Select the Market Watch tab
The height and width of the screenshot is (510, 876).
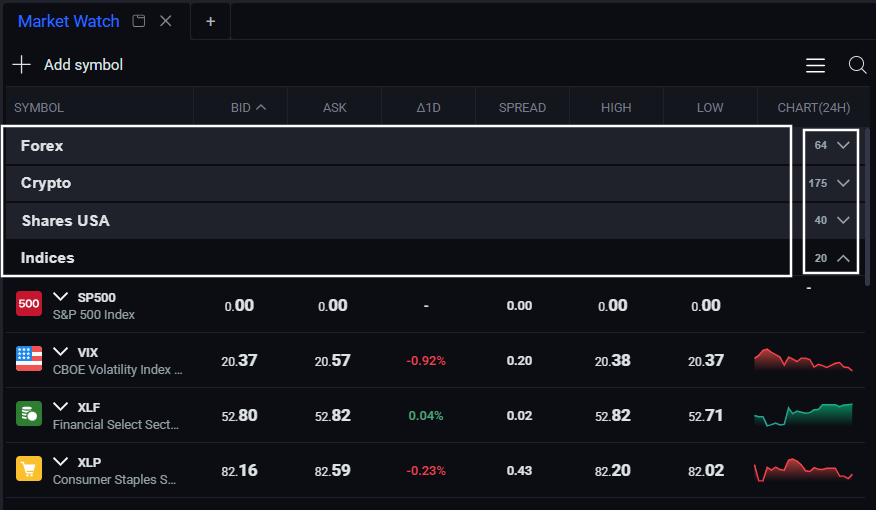click(x=69, y=21)
